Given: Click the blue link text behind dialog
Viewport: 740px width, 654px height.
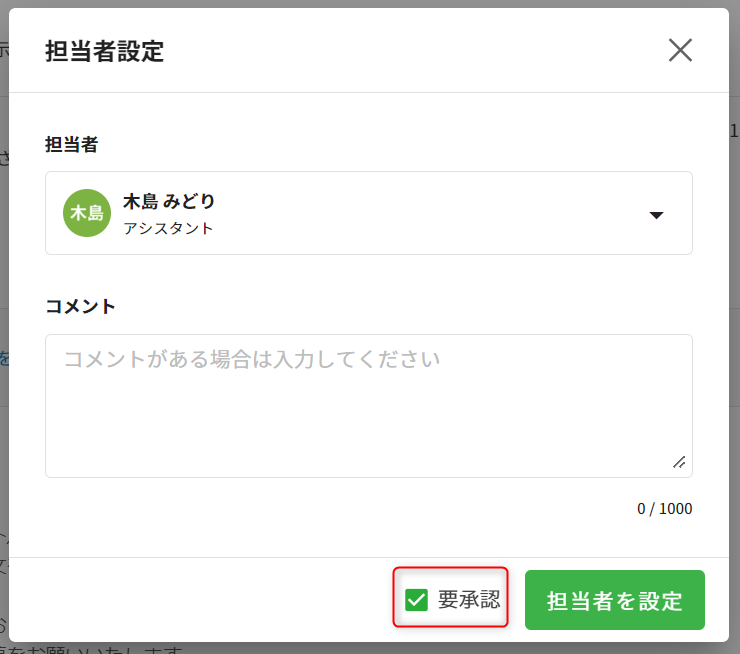Looking at the screenshot, I should pos(4,358).
